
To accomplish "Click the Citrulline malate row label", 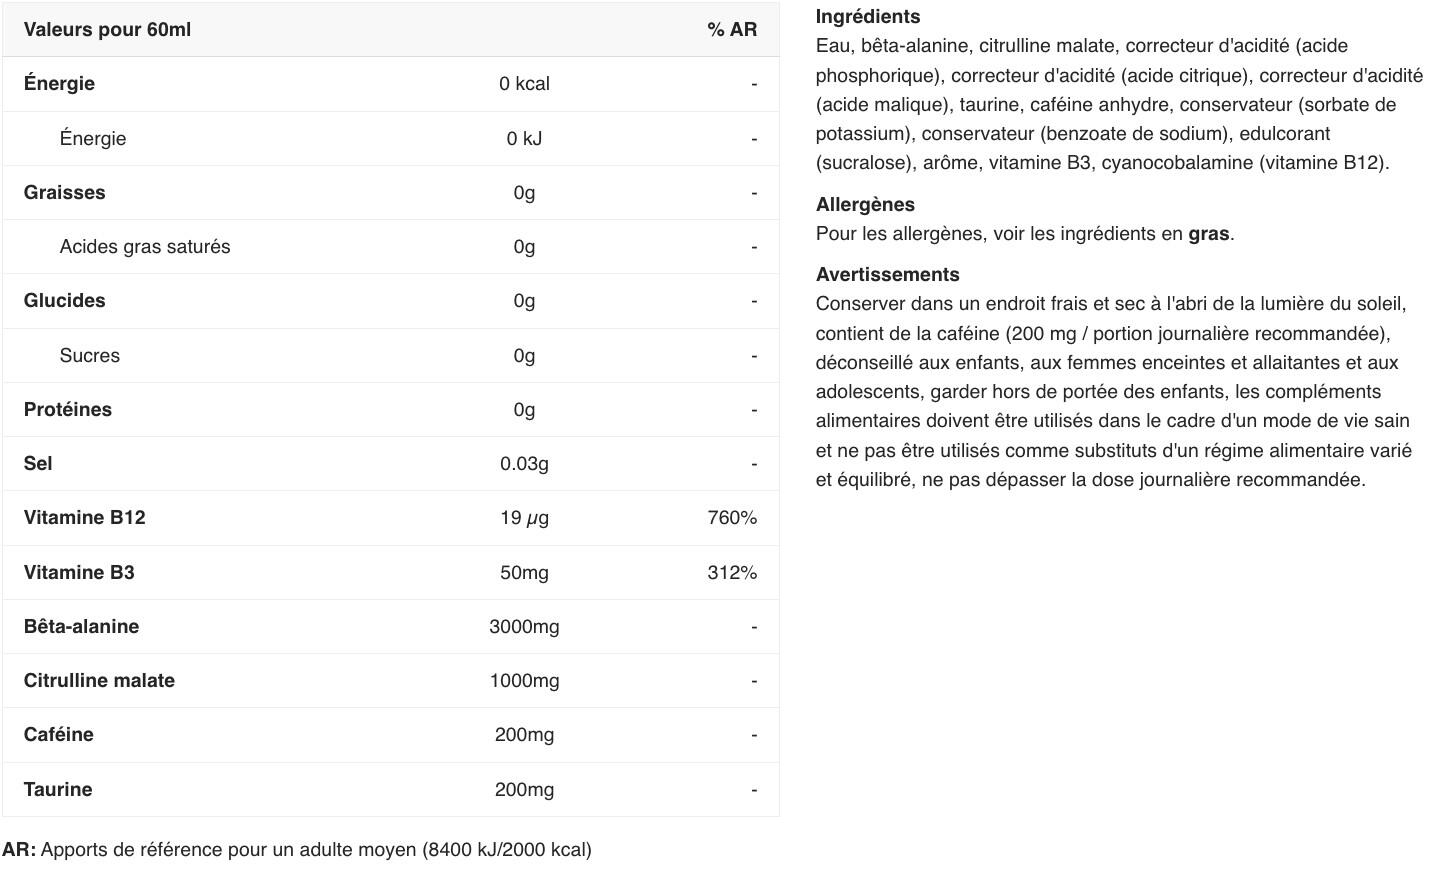I will 99,681.
